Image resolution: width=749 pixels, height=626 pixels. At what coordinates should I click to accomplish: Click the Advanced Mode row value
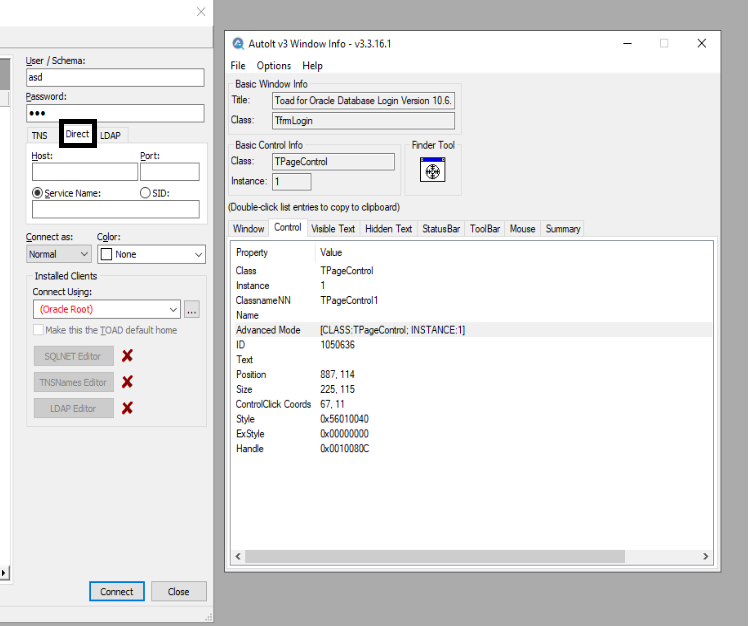pos(392,330)
